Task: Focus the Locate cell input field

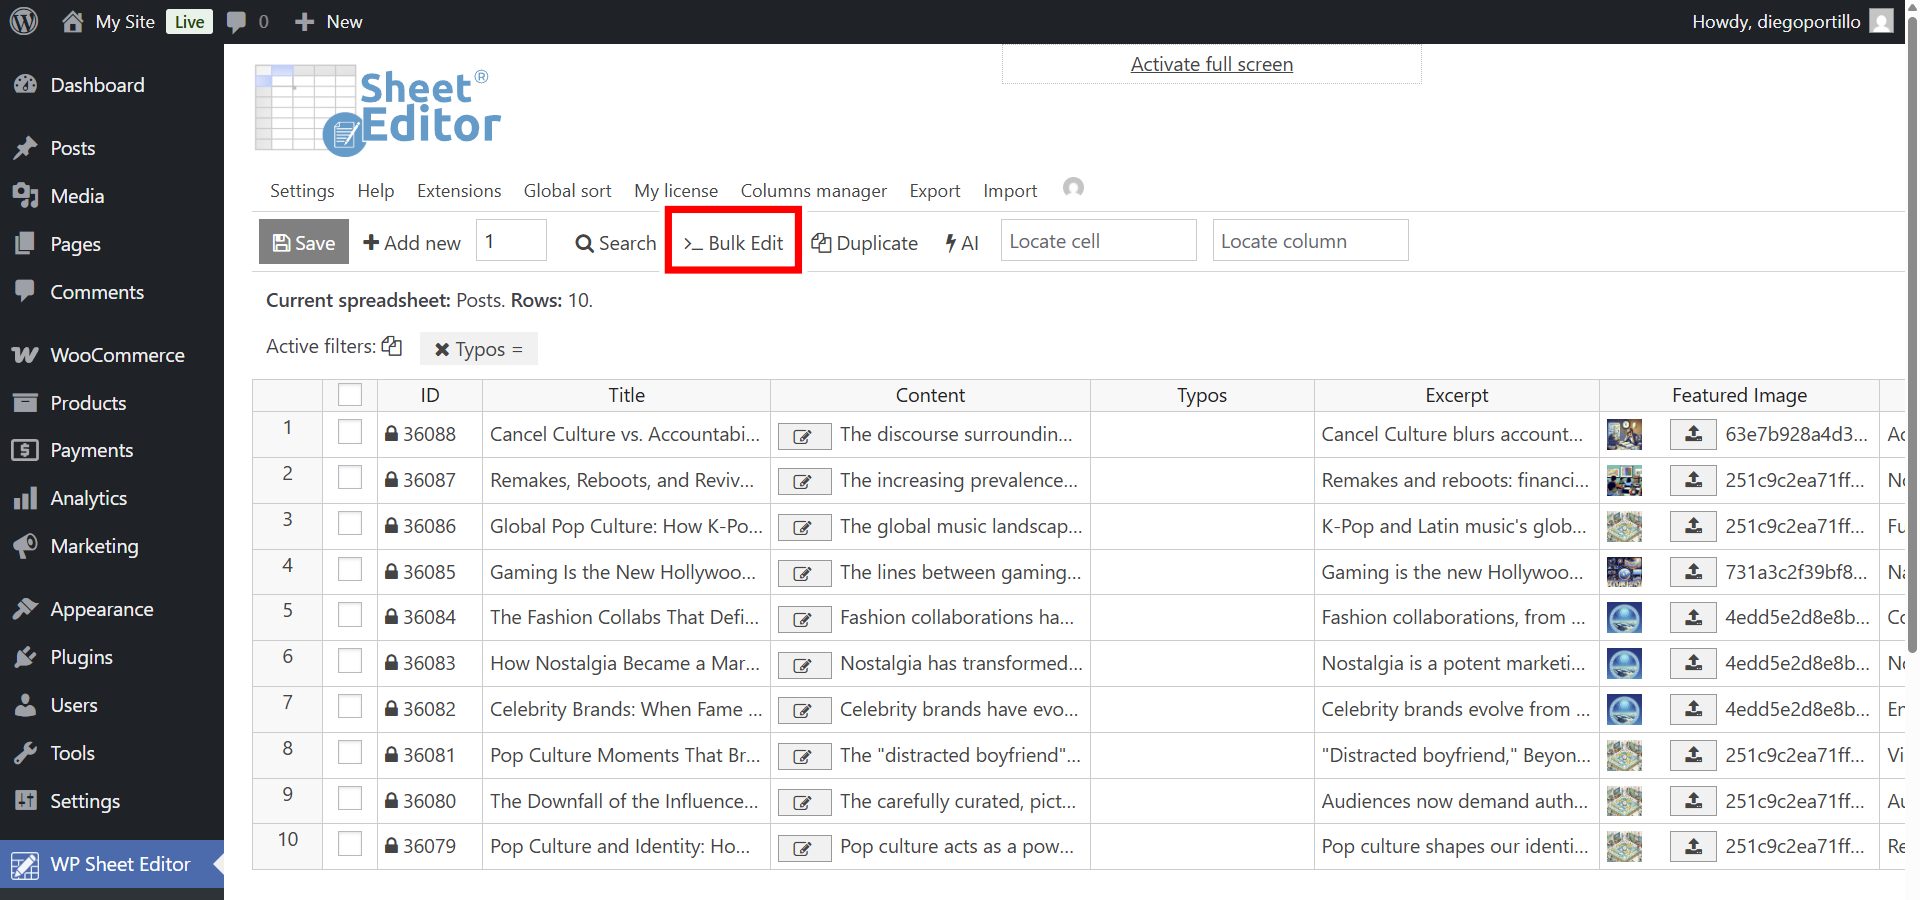Action: coord(1098,241)
